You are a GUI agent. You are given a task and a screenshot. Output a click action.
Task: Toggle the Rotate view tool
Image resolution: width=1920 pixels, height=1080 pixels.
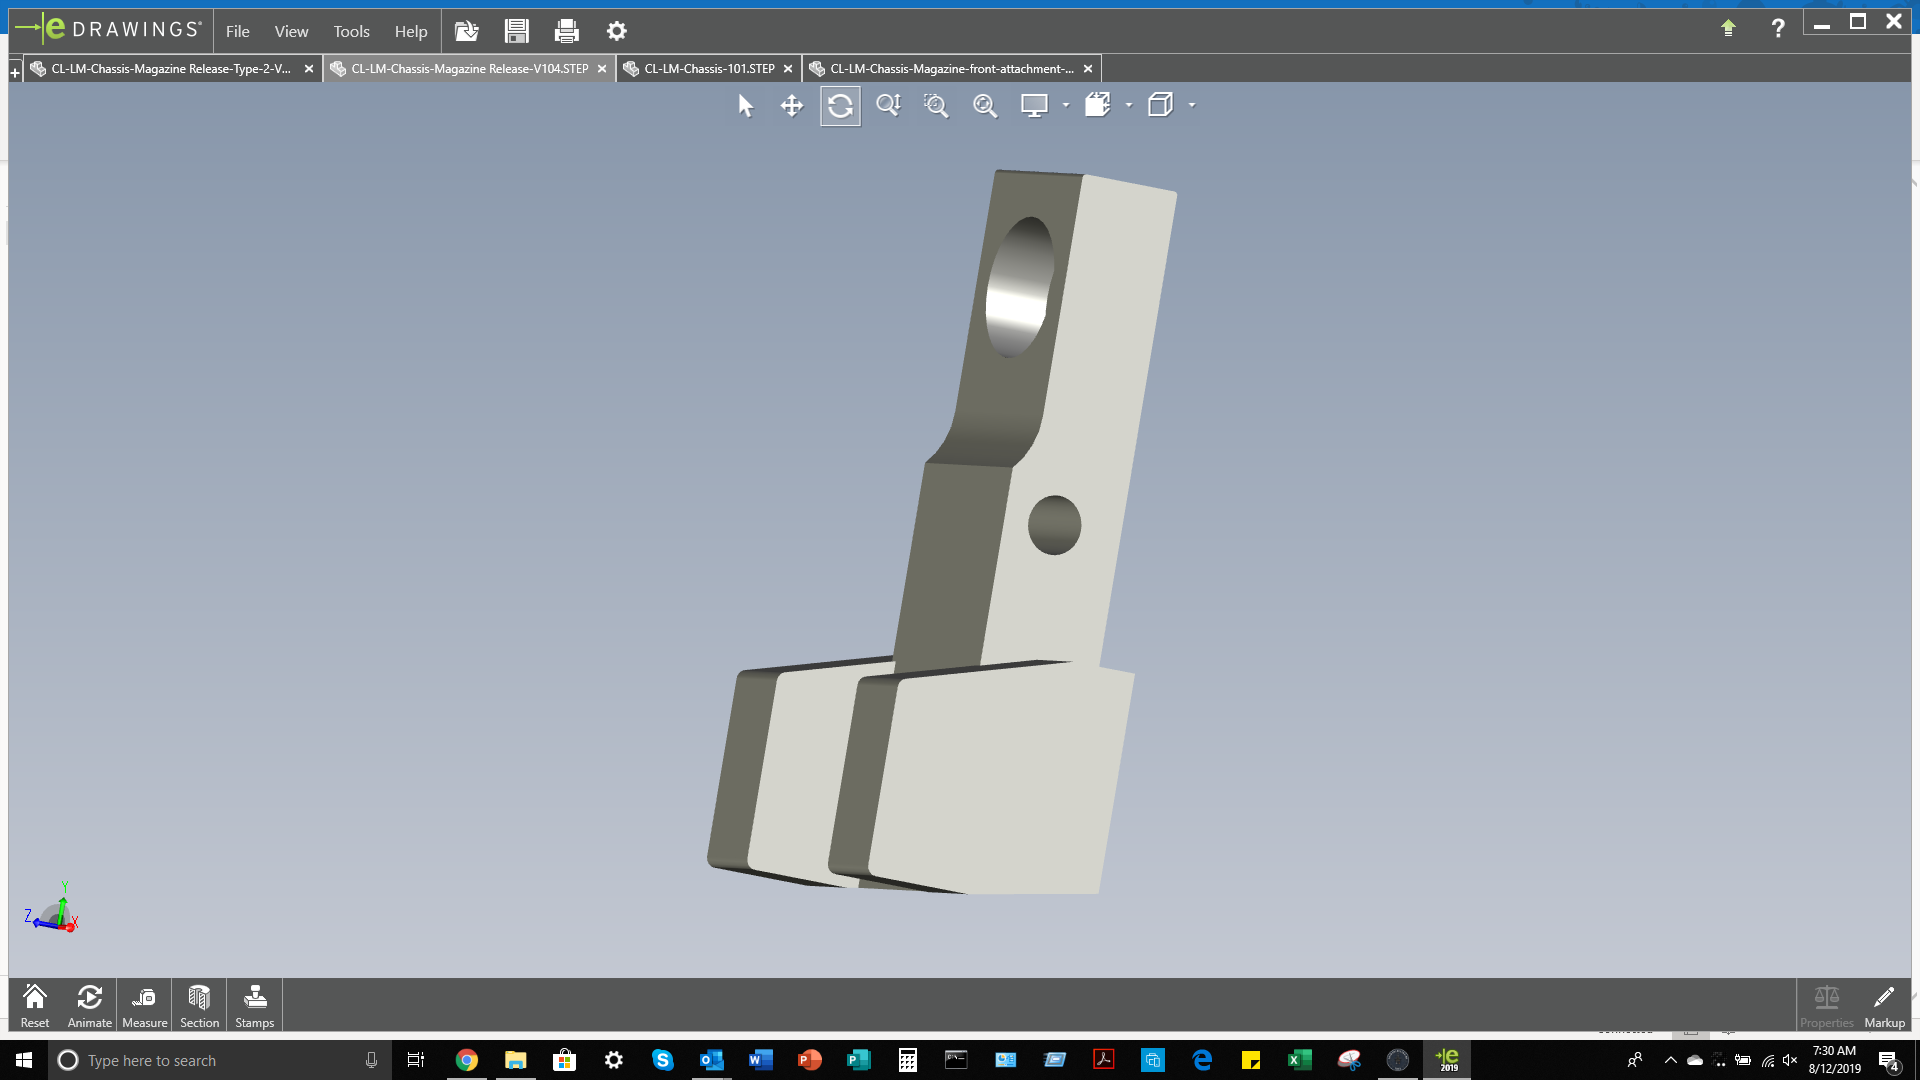(x=840, y=106)
